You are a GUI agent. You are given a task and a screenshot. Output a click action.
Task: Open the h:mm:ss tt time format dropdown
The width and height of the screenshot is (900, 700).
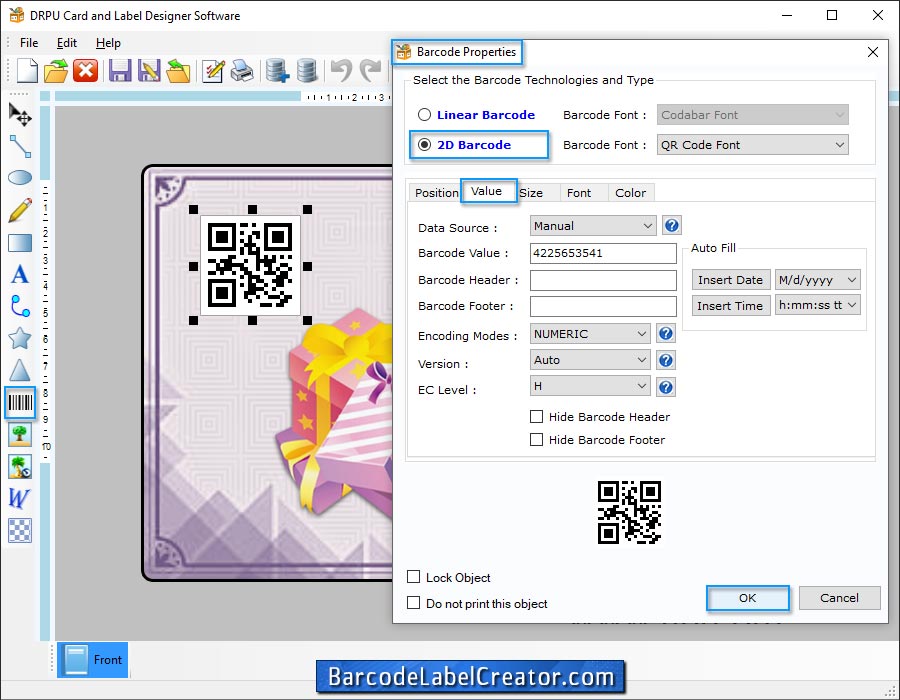pyautogui.click(x=817, y=305)
